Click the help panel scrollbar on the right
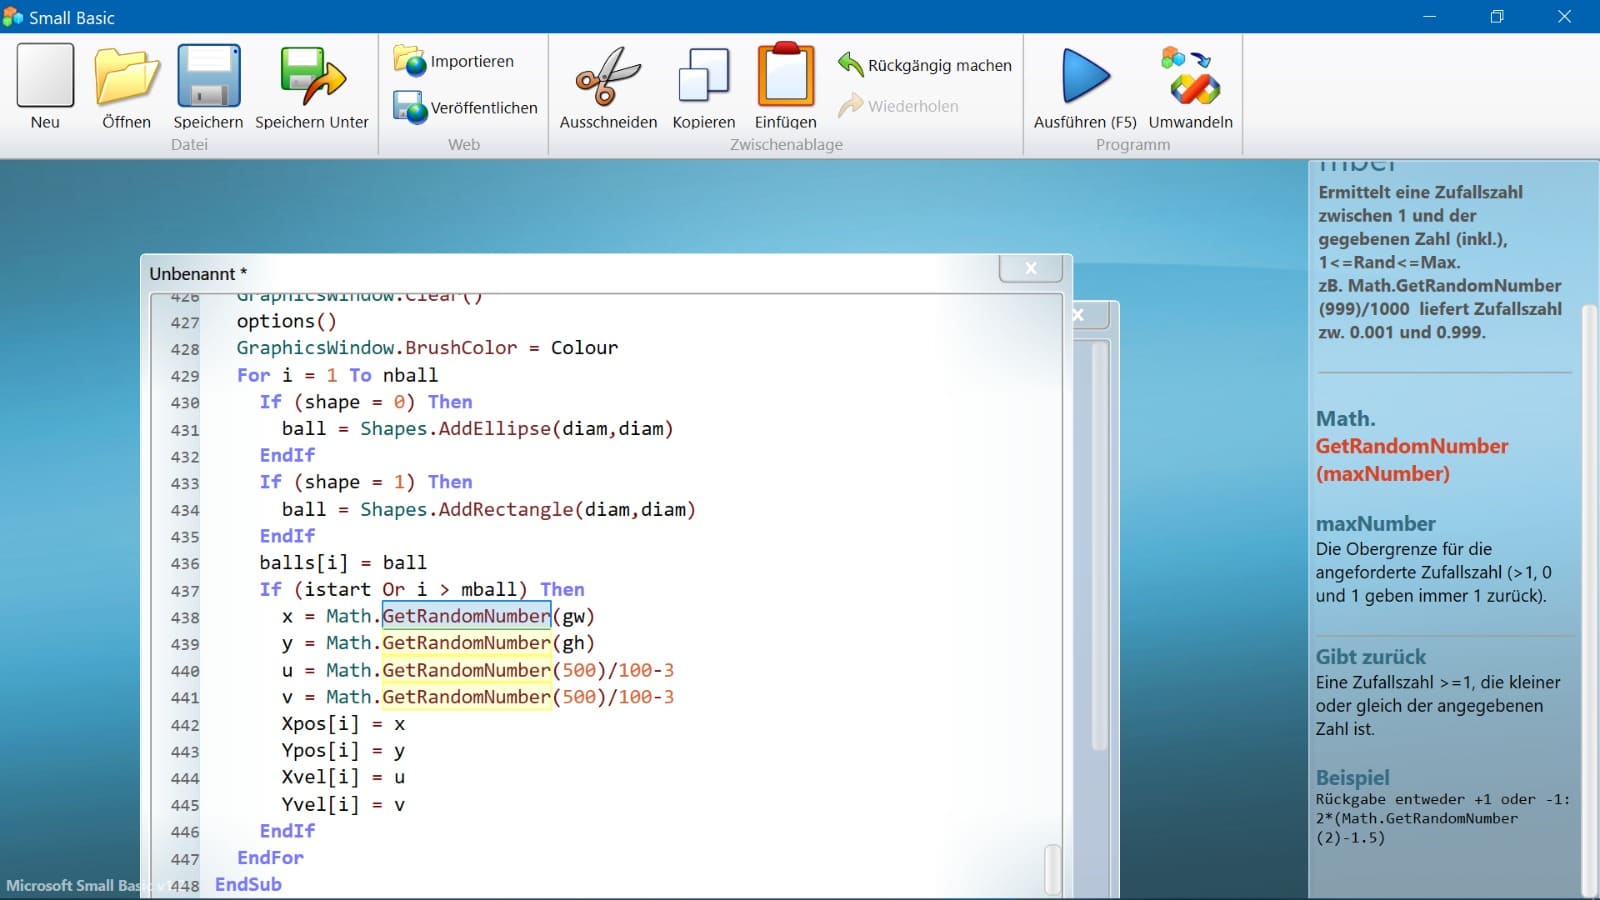 1589,600
